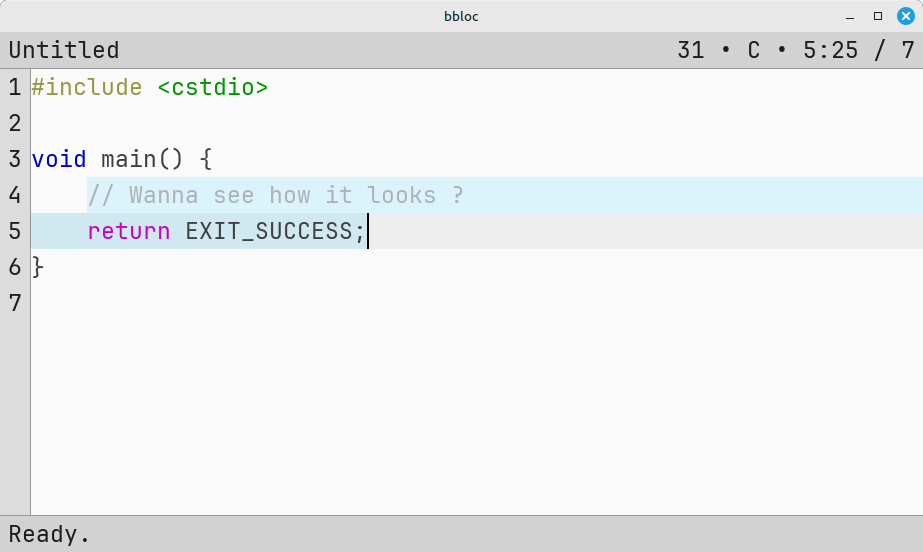Click the closing brace on line 6
The height and width of the screenshot is (552, 923).
(x=38, y=267)
